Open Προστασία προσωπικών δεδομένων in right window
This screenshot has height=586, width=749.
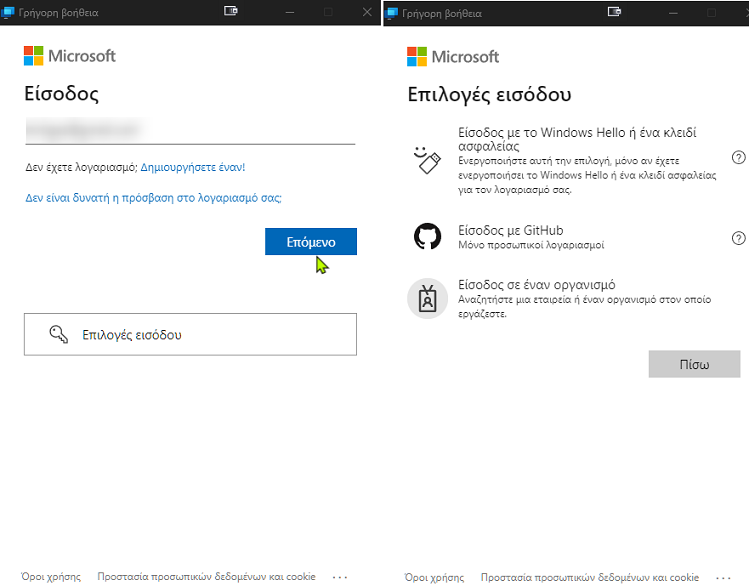pos(589,577)
